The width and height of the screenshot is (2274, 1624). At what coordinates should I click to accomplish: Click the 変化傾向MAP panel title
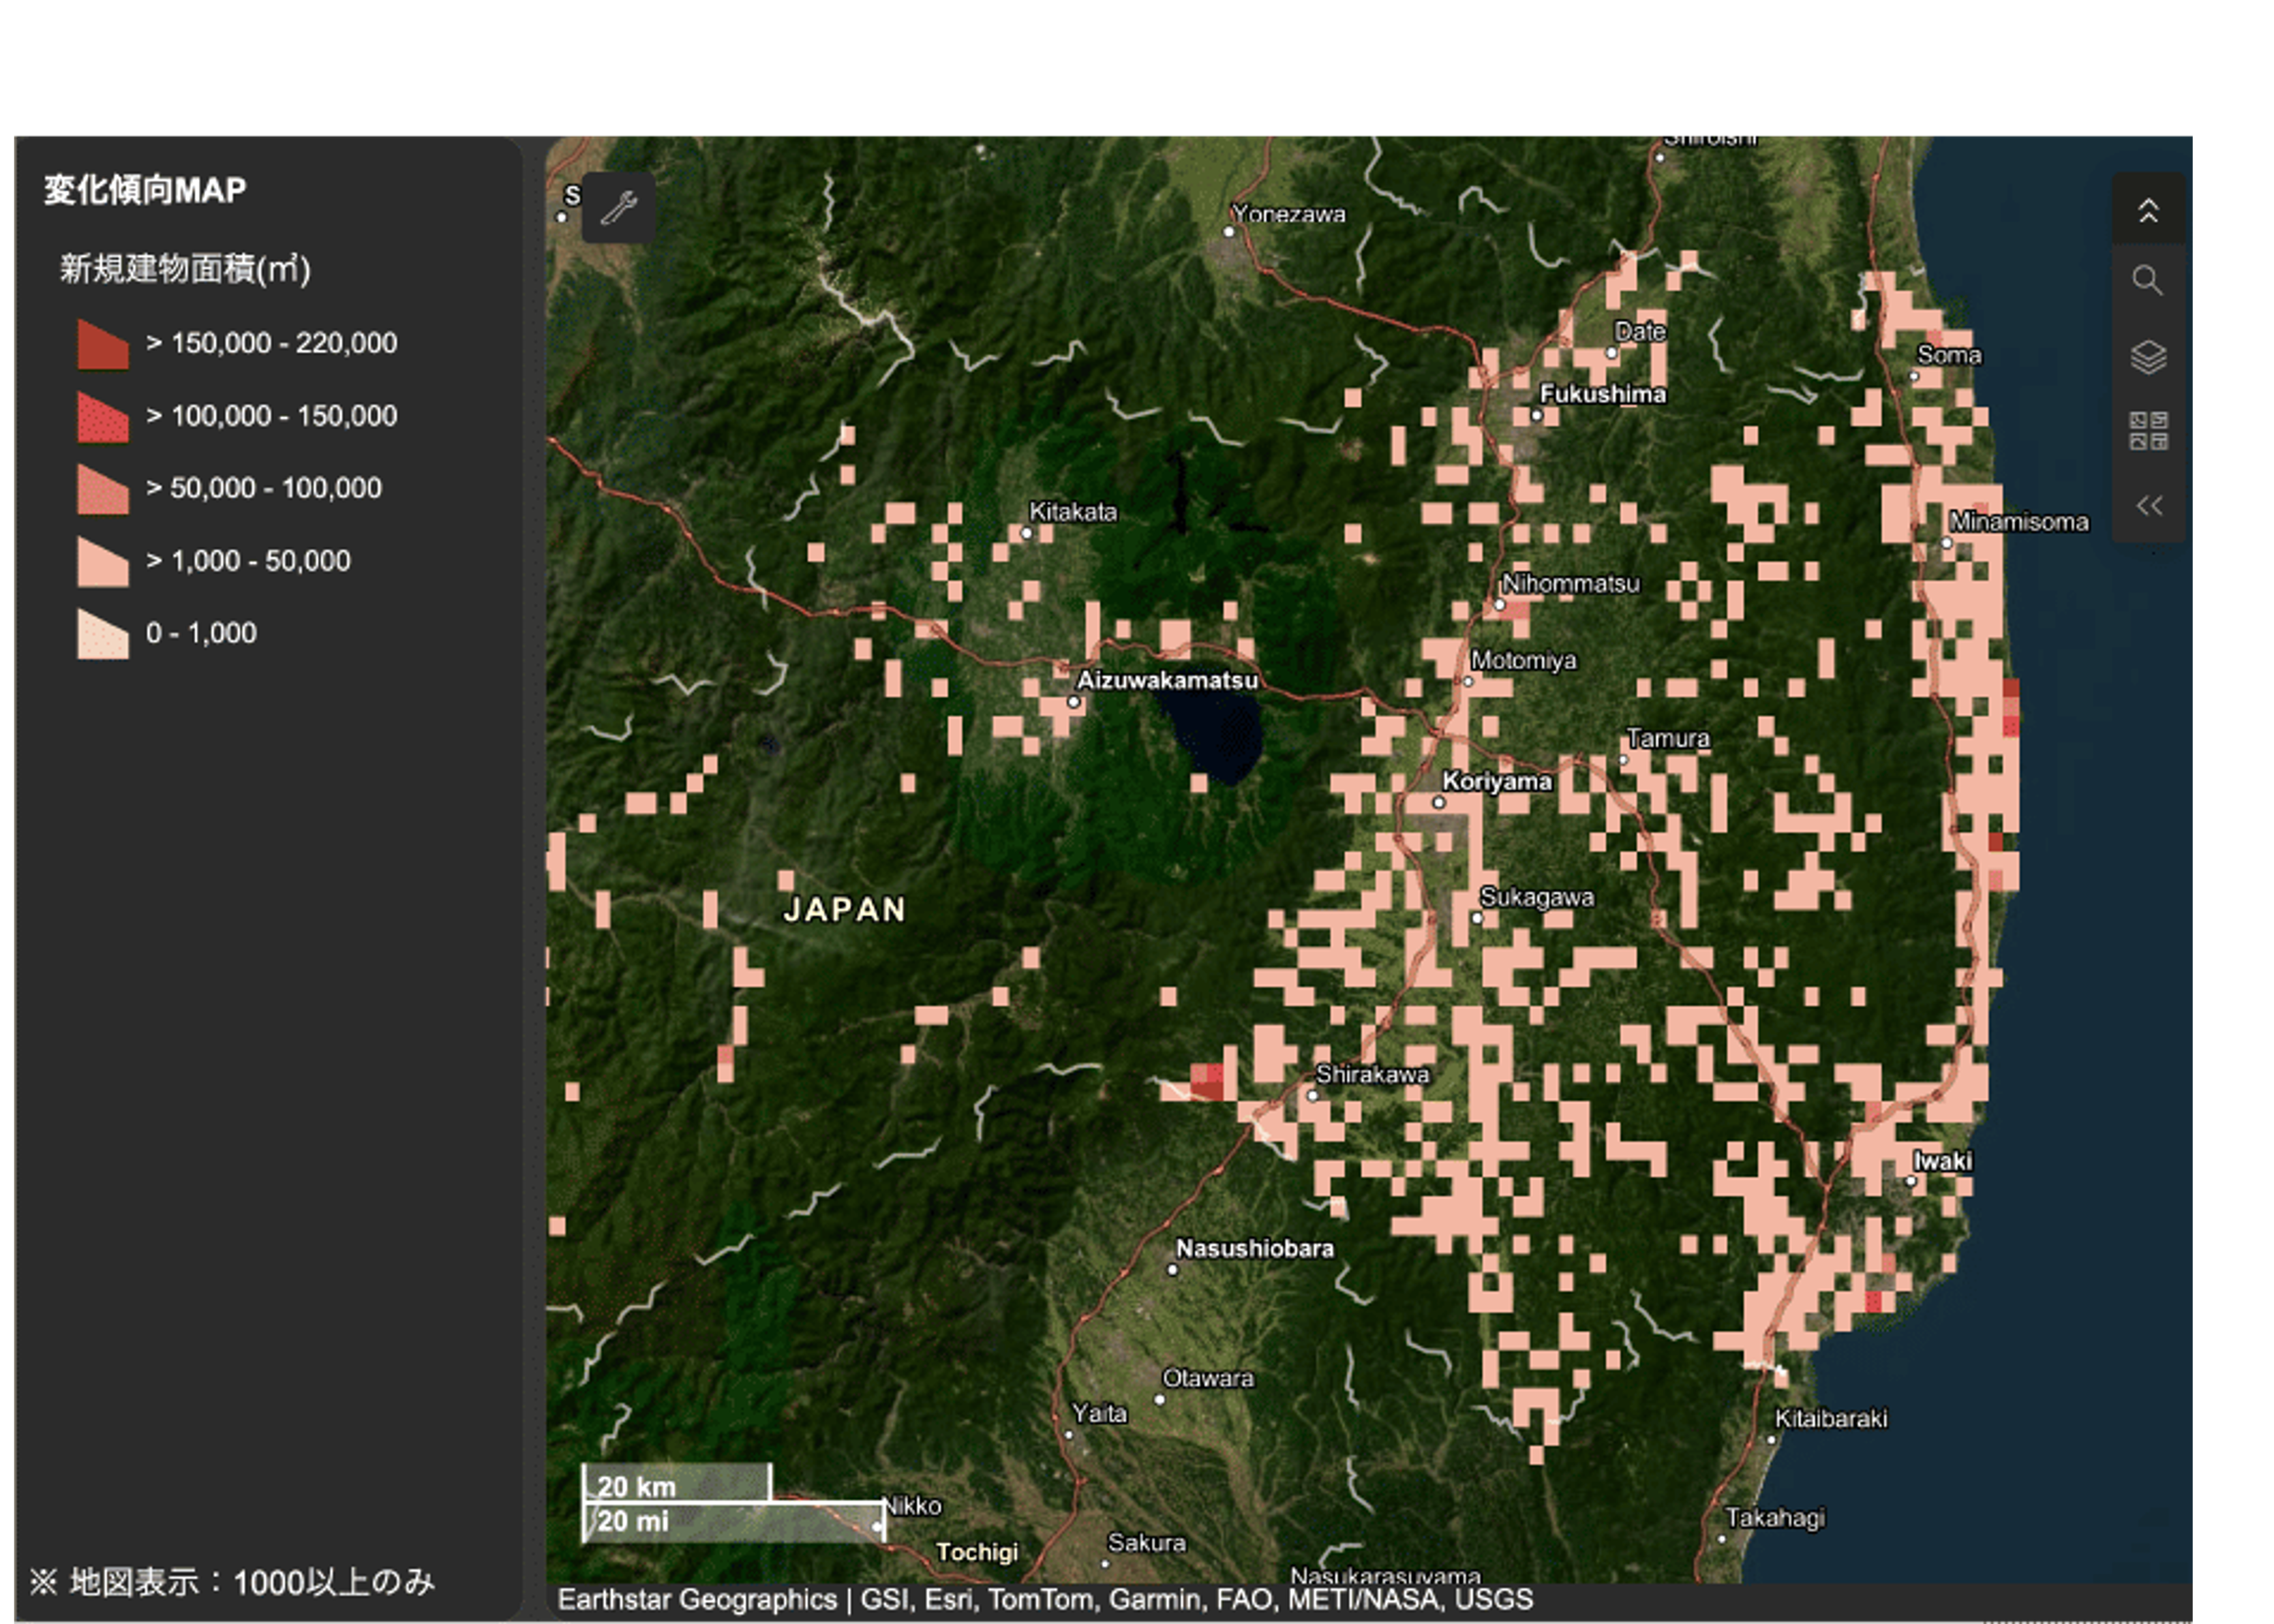(145, 190)
